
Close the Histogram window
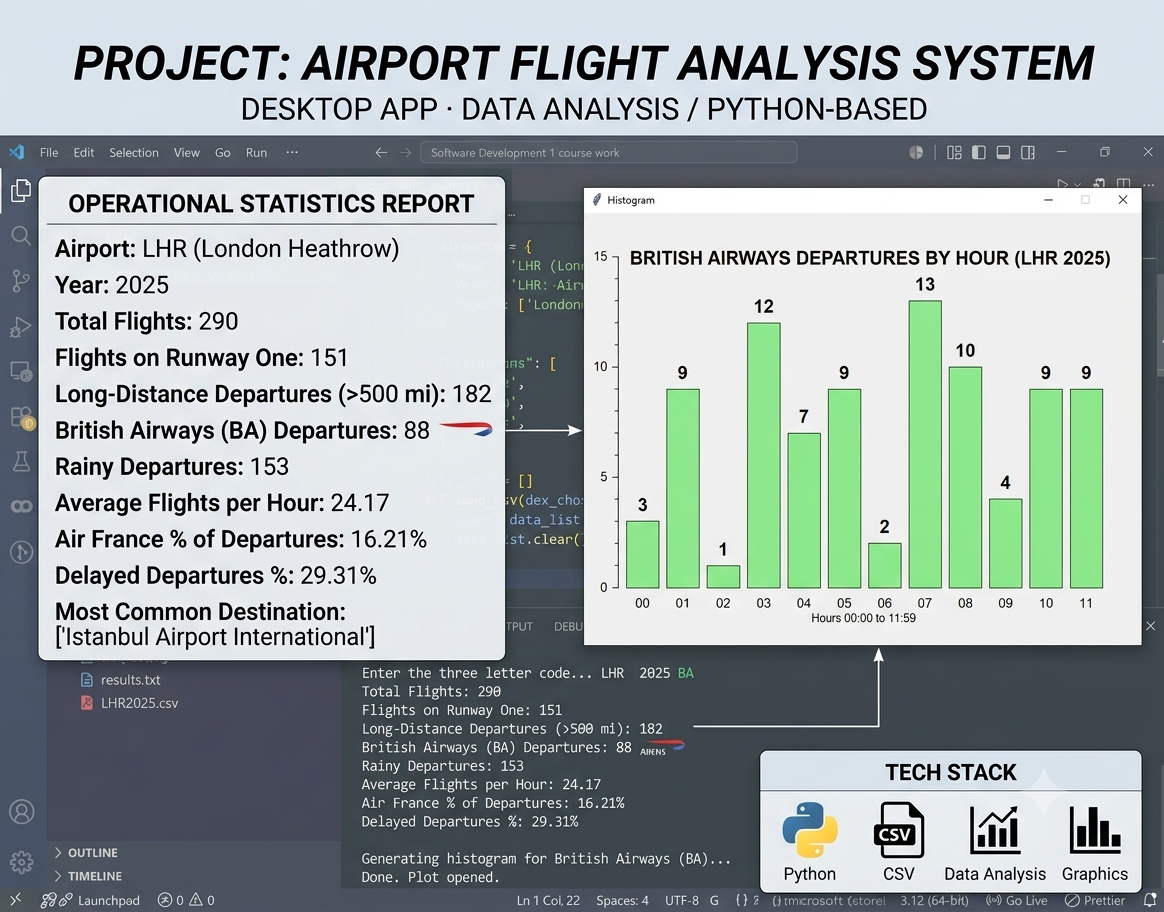1122,200
